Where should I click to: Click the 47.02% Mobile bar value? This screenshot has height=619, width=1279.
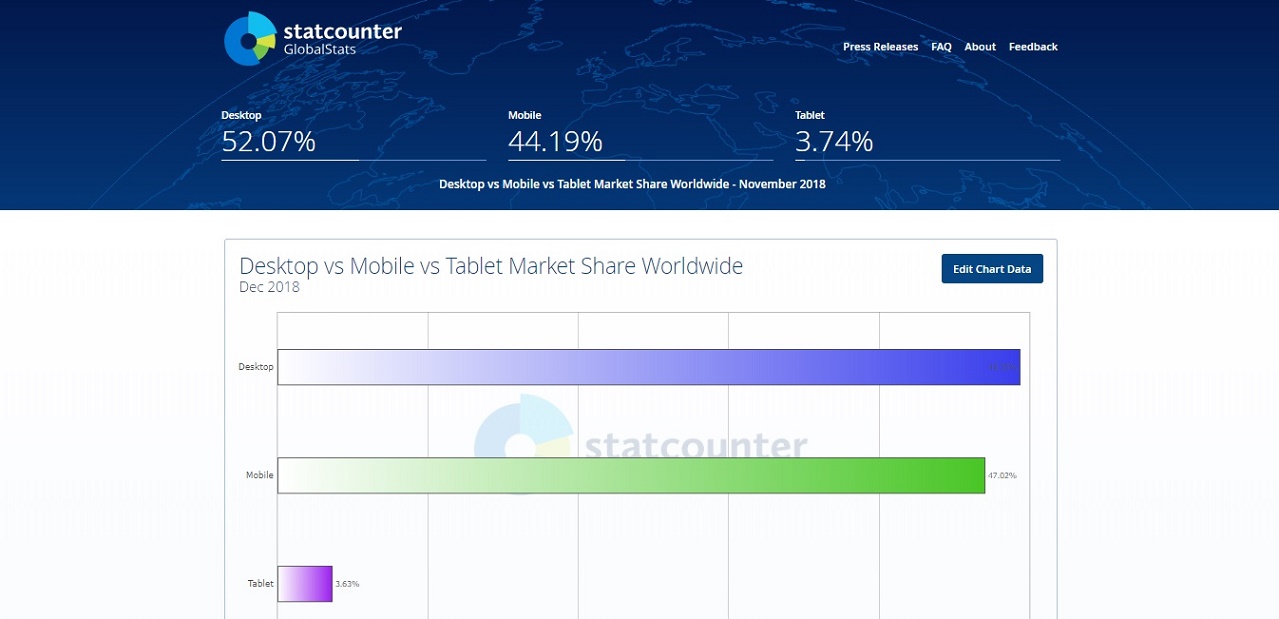[x=1002, y=476]
